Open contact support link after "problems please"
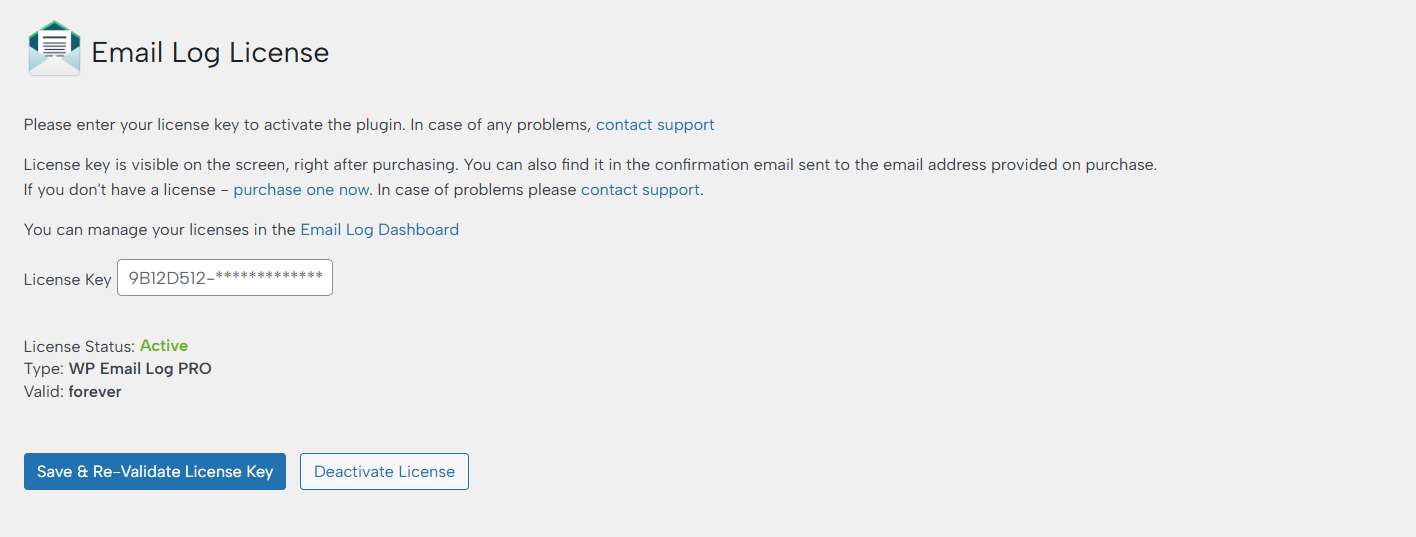 coord(640,189)
